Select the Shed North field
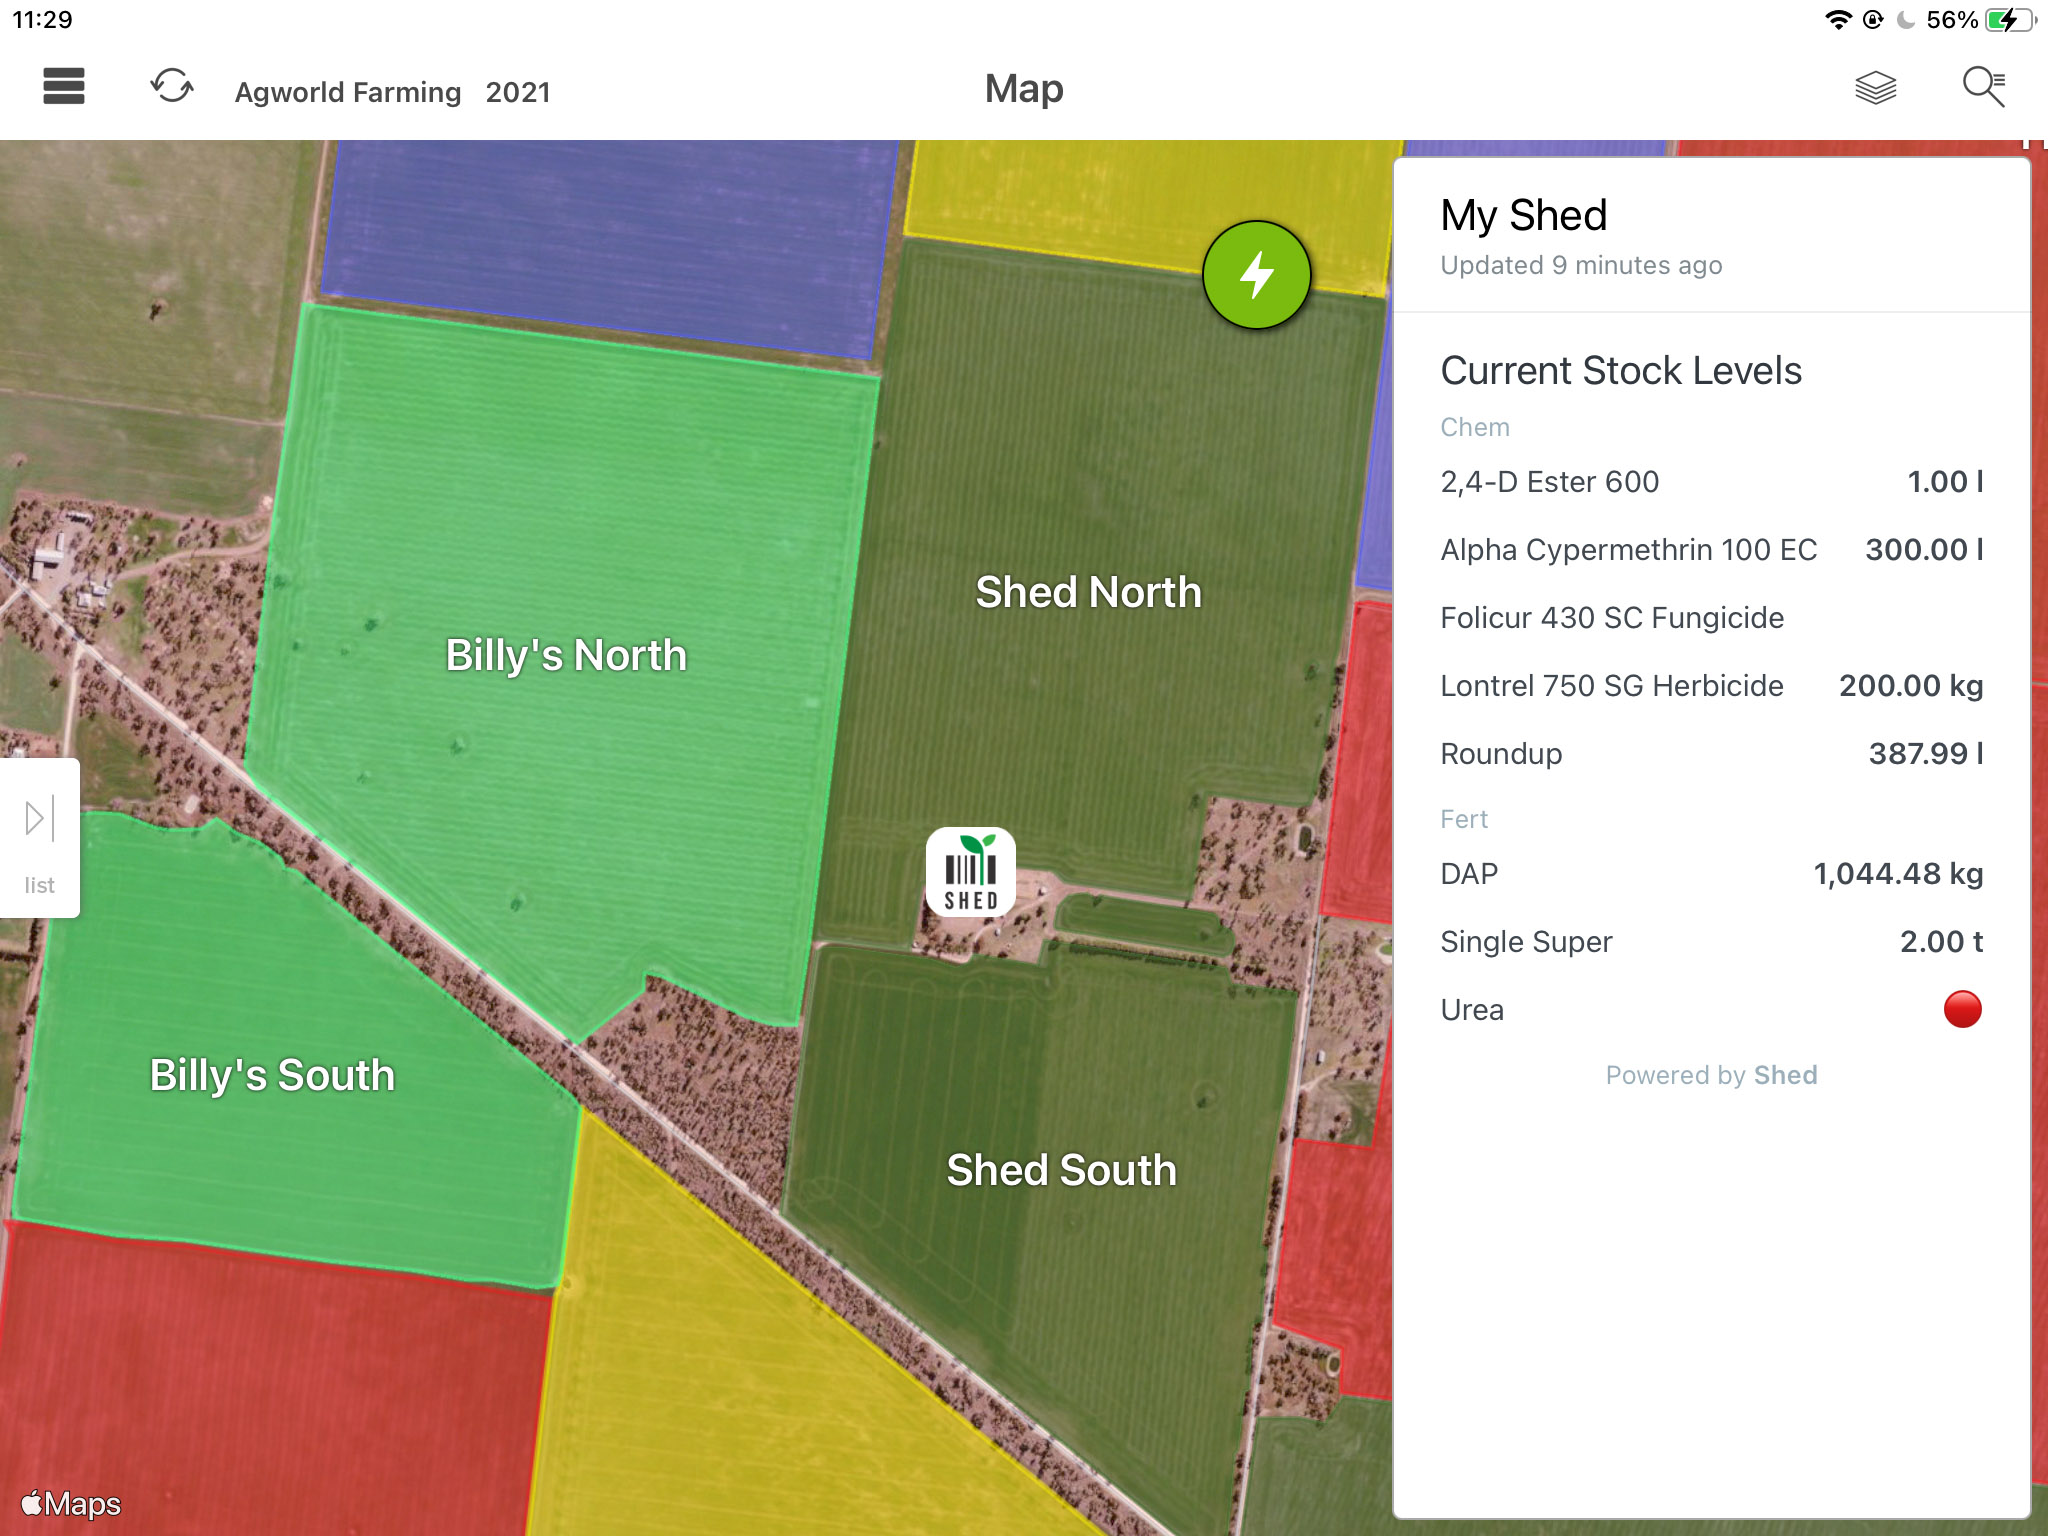The image size is (2048, 1536). click(1088, 592)
